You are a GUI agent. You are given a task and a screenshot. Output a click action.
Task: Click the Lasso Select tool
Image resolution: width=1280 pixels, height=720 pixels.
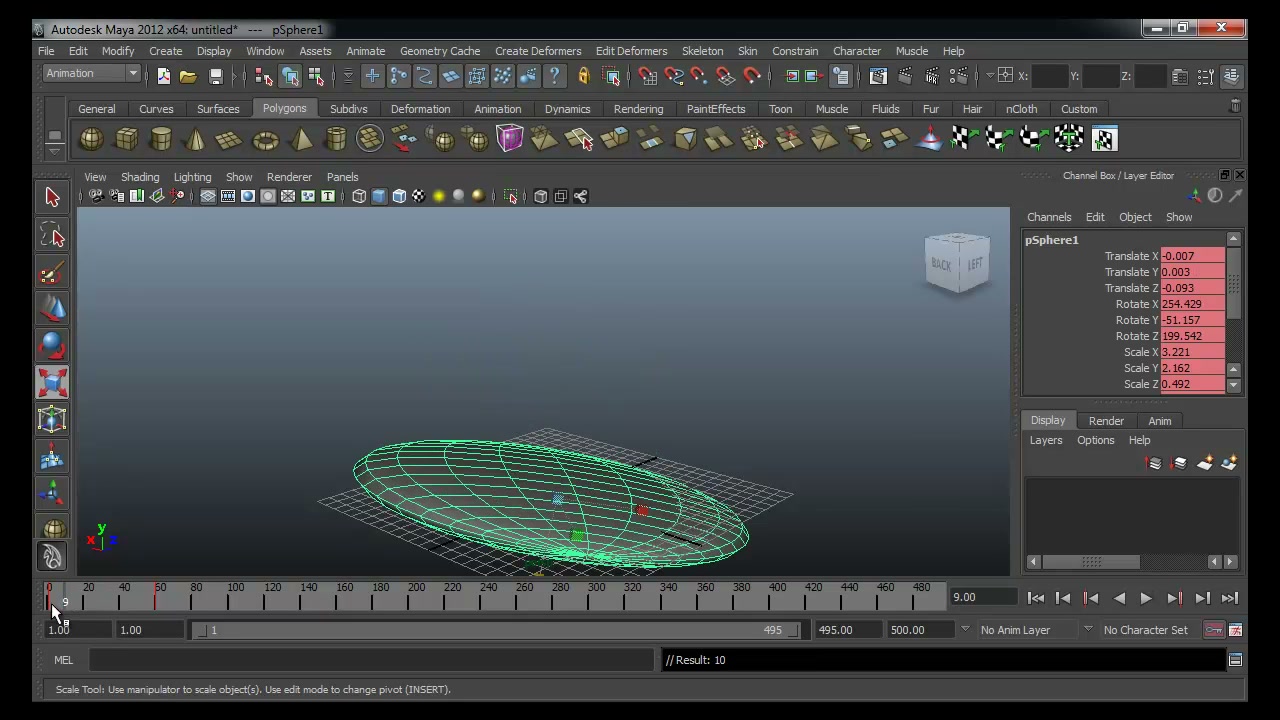pos(52,235)
